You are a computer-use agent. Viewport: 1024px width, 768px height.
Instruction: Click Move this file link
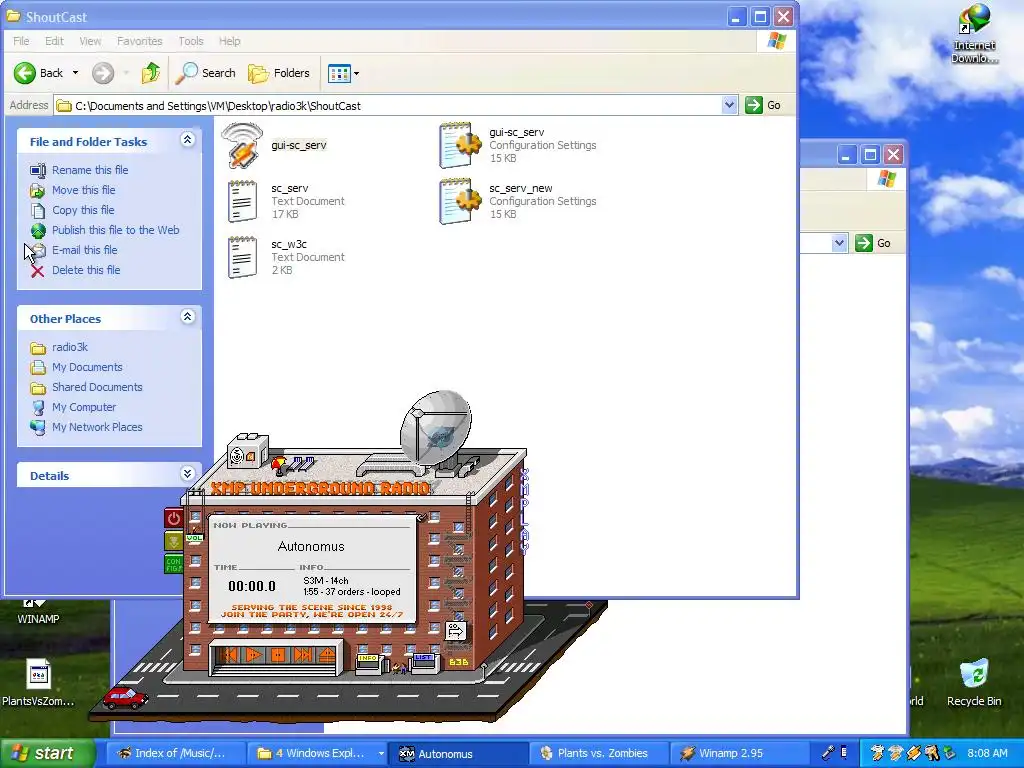pos(84,190)
